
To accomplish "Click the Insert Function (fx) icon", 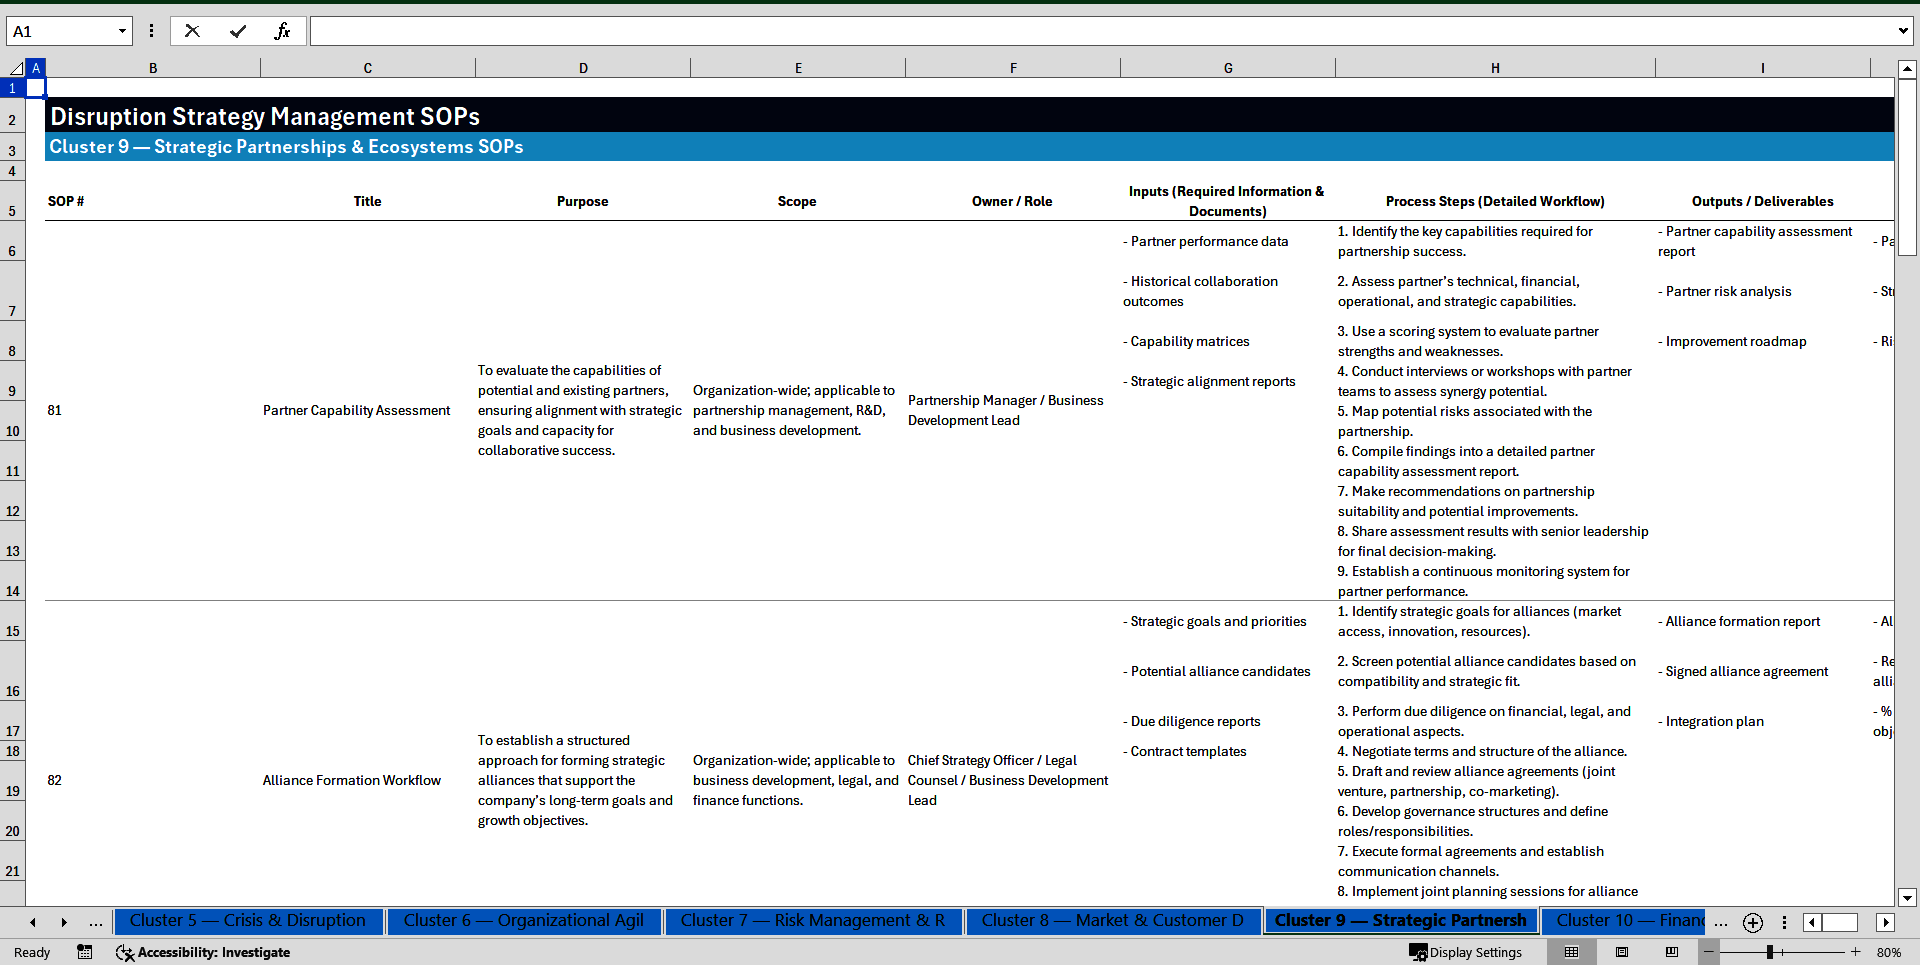I will (284, 31).
